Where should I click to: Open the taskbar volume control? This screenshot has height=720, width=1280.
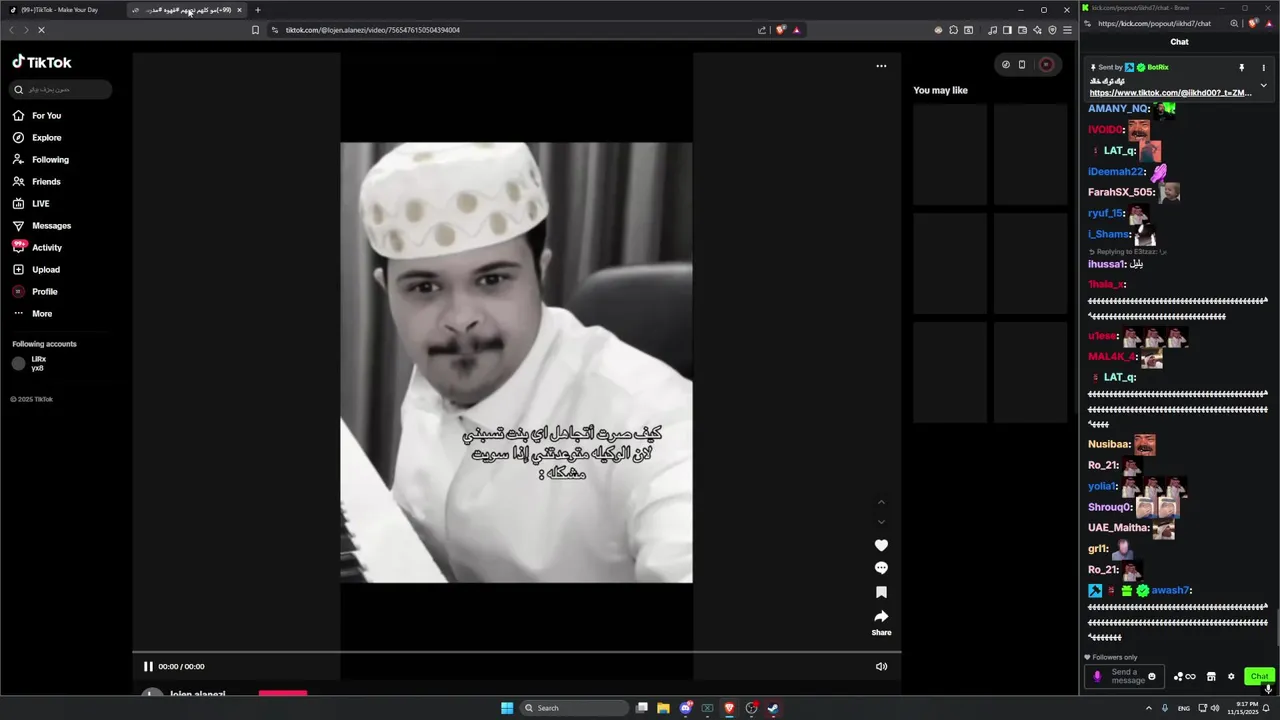[1215, 708]
